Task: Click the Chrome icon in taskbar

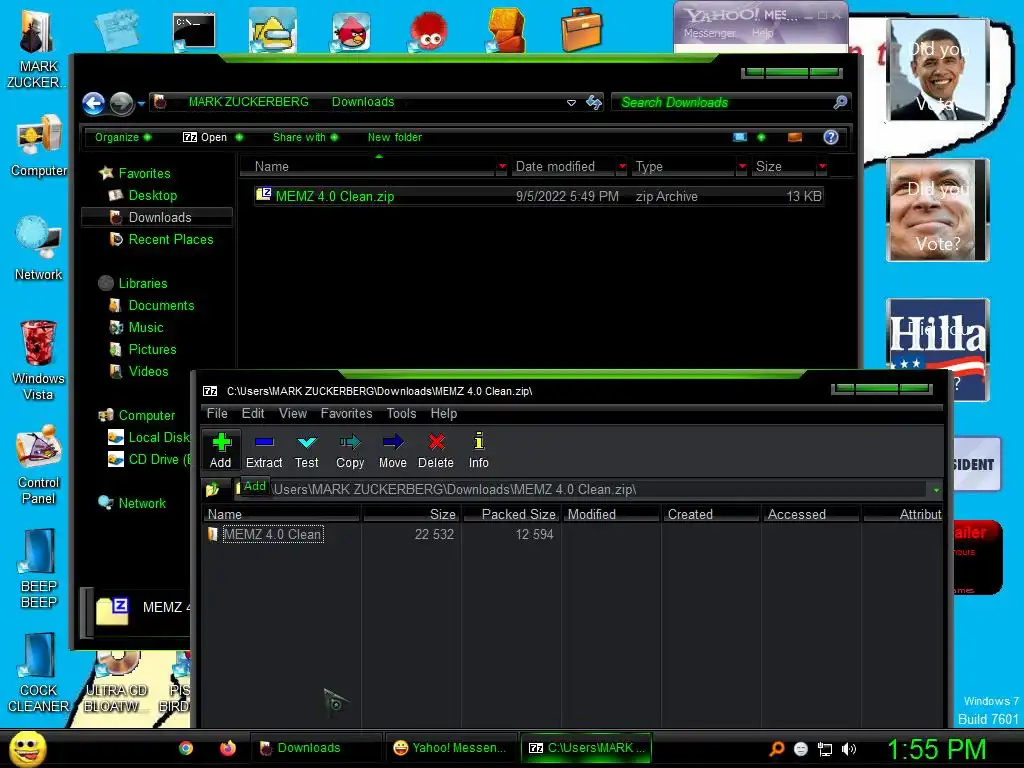Action: click(x=186, y=748)
